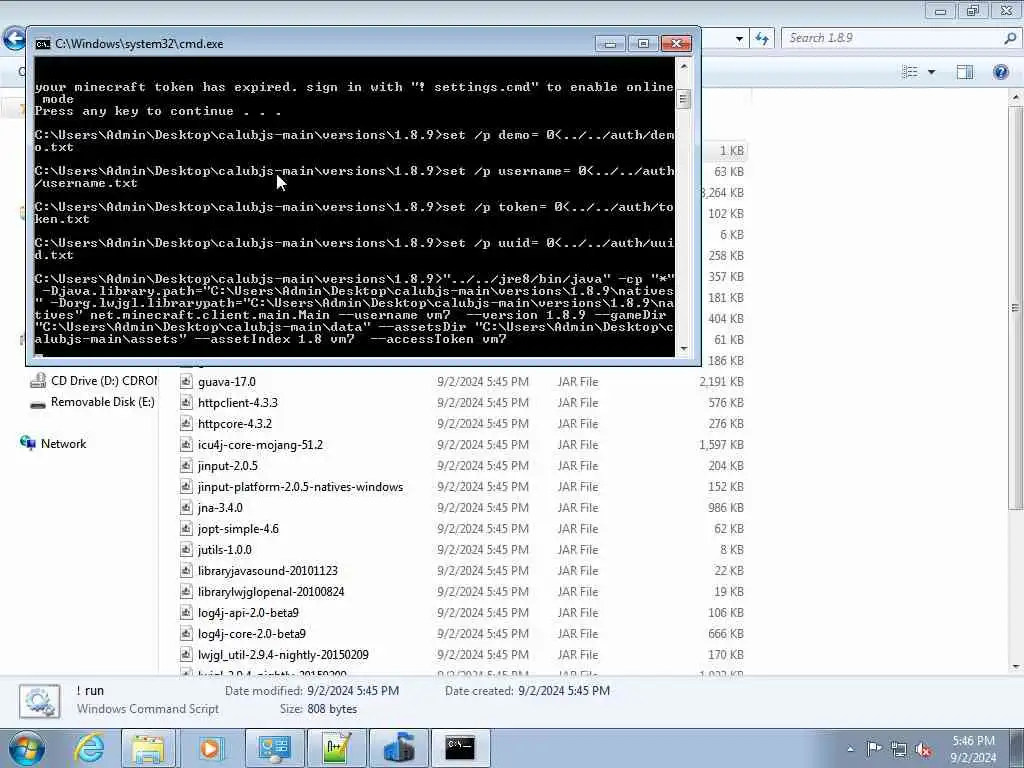Select Network in navigation pane
This screenshot has width=1024, height=768.
53,444
